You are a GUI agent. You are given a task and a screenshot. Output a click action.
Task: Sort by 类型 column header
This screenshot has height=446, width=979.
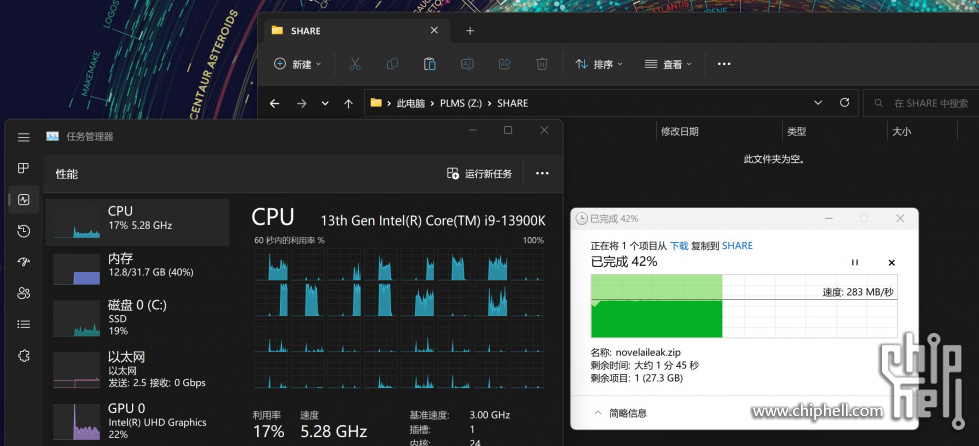point(797,132)
